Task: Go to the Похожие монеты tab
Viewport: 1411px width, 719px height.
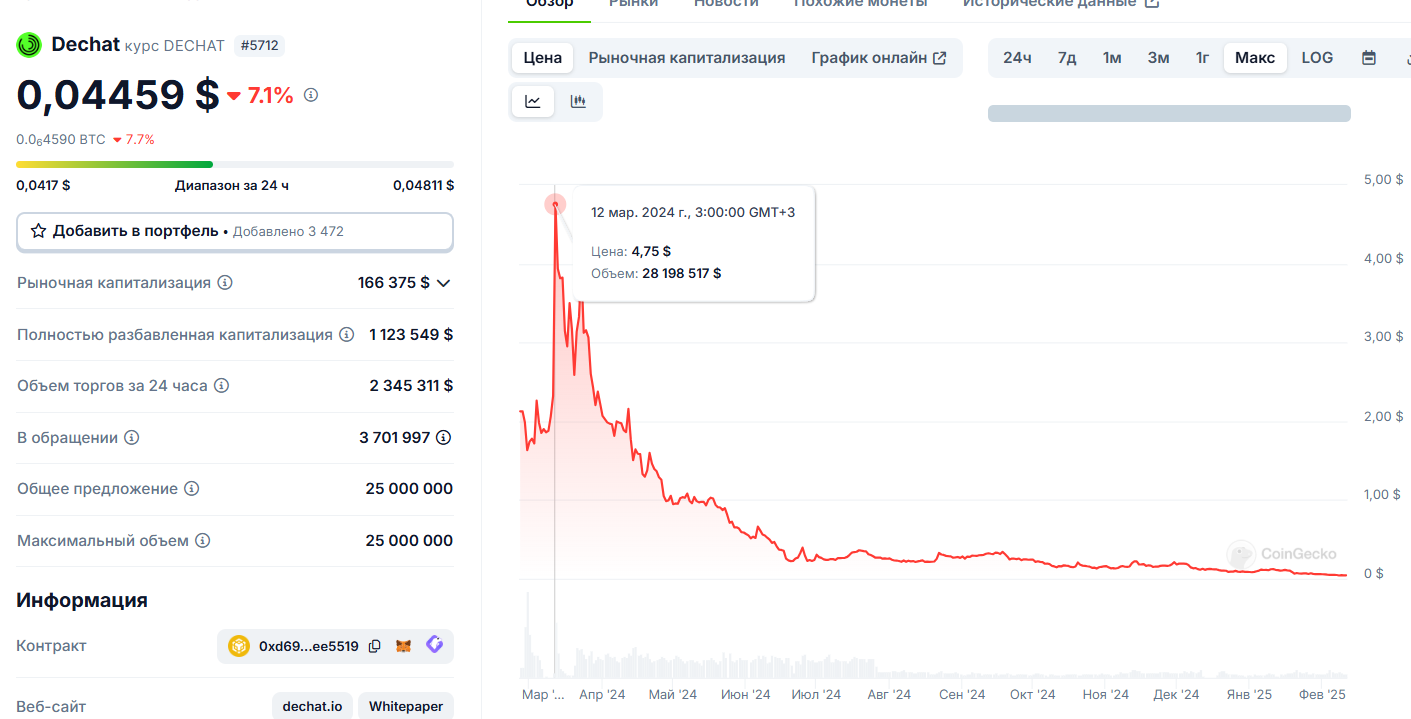Action: point(860,3)
